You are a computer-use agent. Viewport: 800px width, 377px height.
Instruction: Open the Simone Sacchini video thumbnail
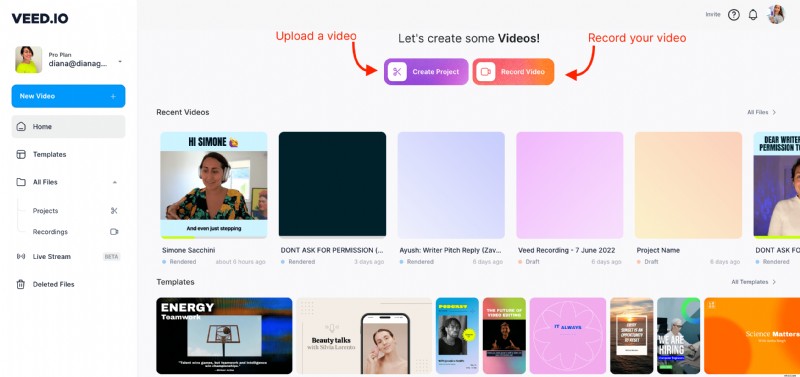click(x=214, y=185)
